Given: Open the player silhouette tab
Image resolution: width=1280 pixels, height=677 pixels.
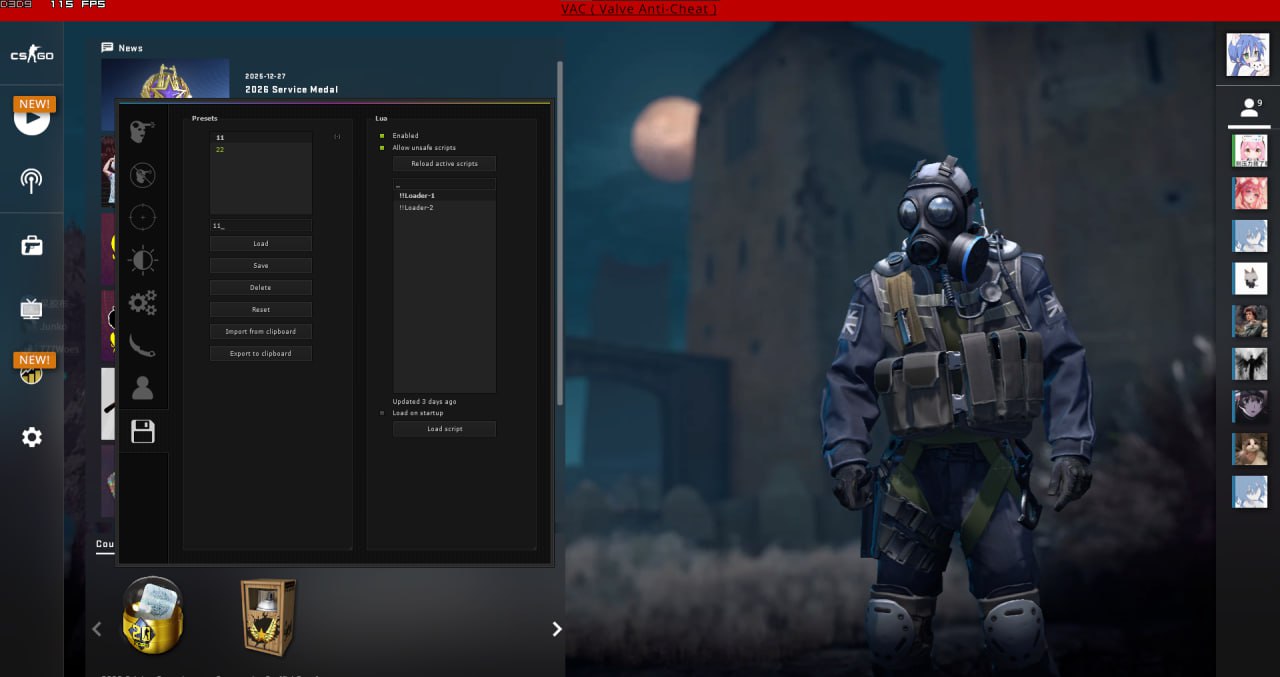Looking at the screenshot, I should click(143, 388).
